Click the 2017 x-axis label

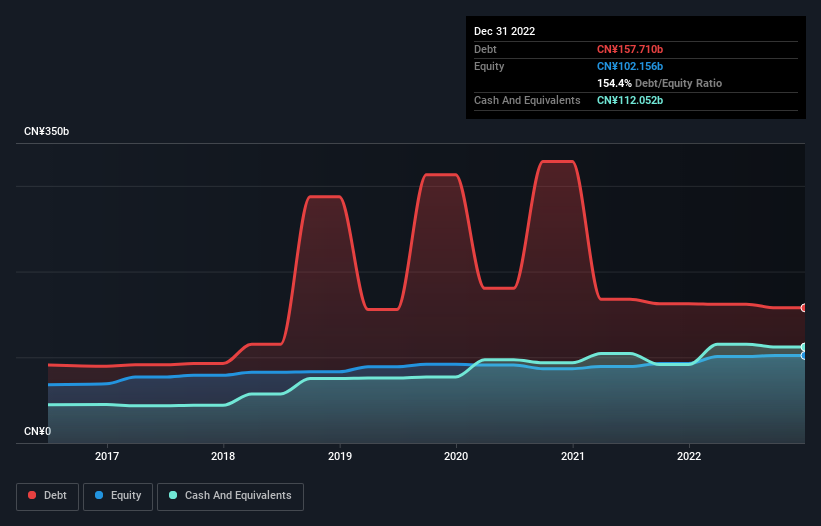click(x=107, y=456)
